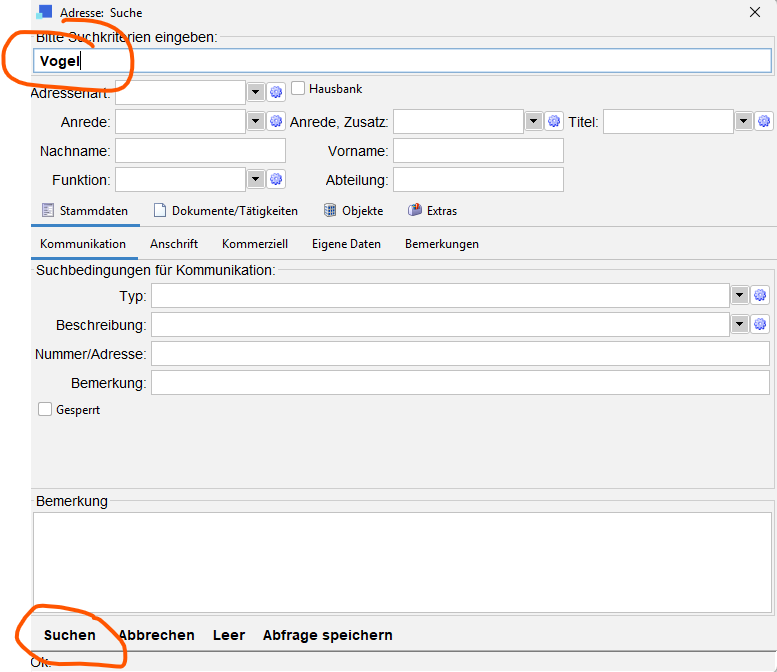Toggle the Gesperrt checkbox

[45, 409]
